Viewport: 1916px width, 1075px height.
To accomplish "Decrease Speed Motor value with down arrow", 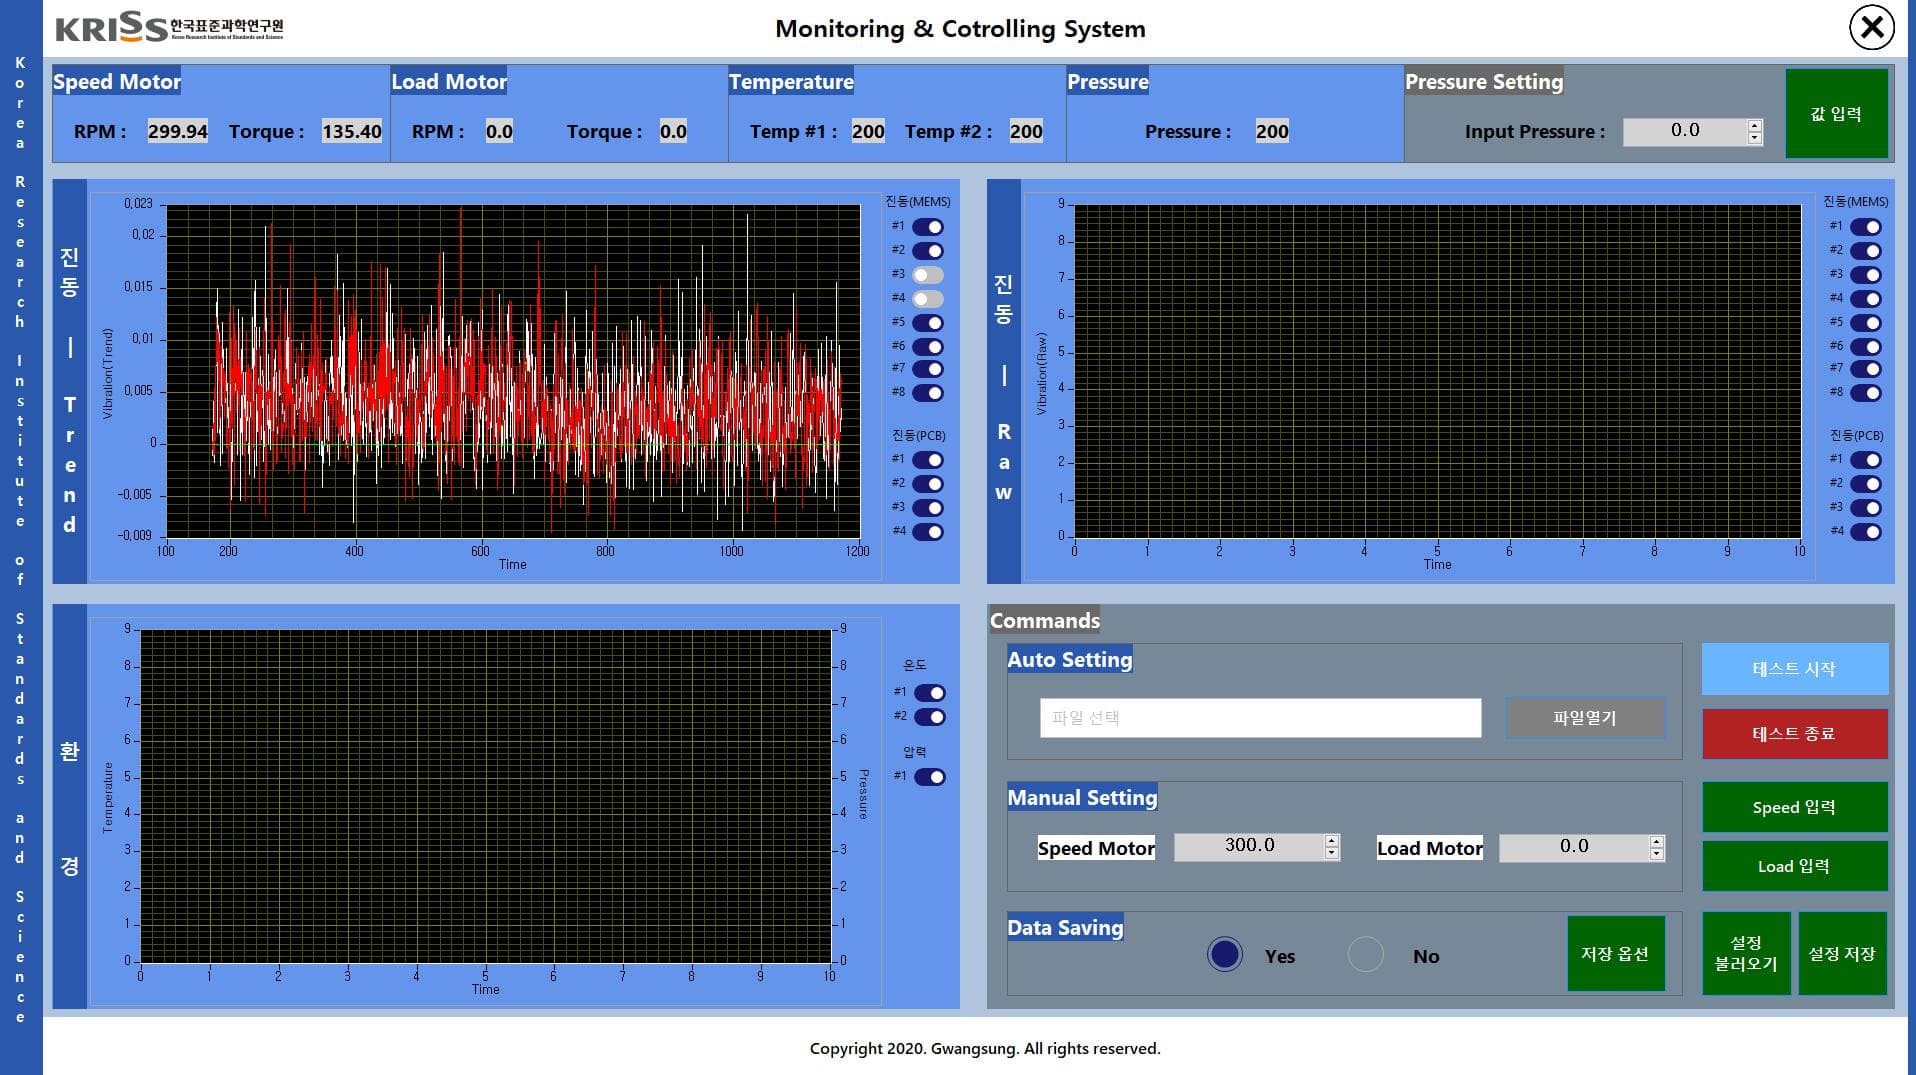I will coord(1331,853).
